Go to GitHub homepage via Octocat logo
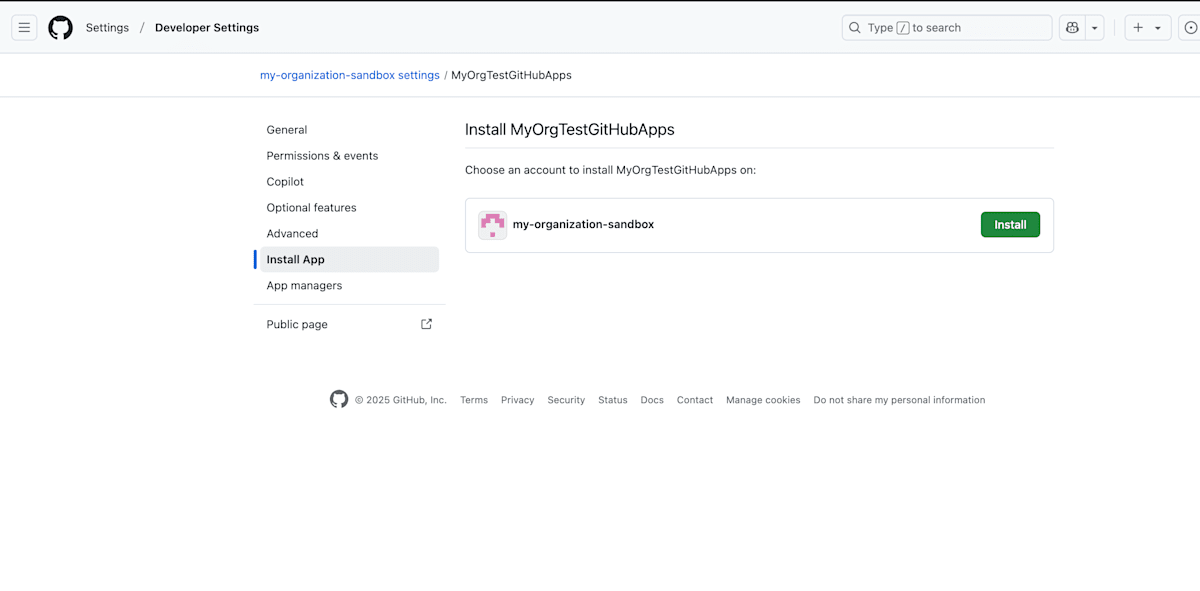This screenshot has height=591, width=1200. [x=61, y=28]
